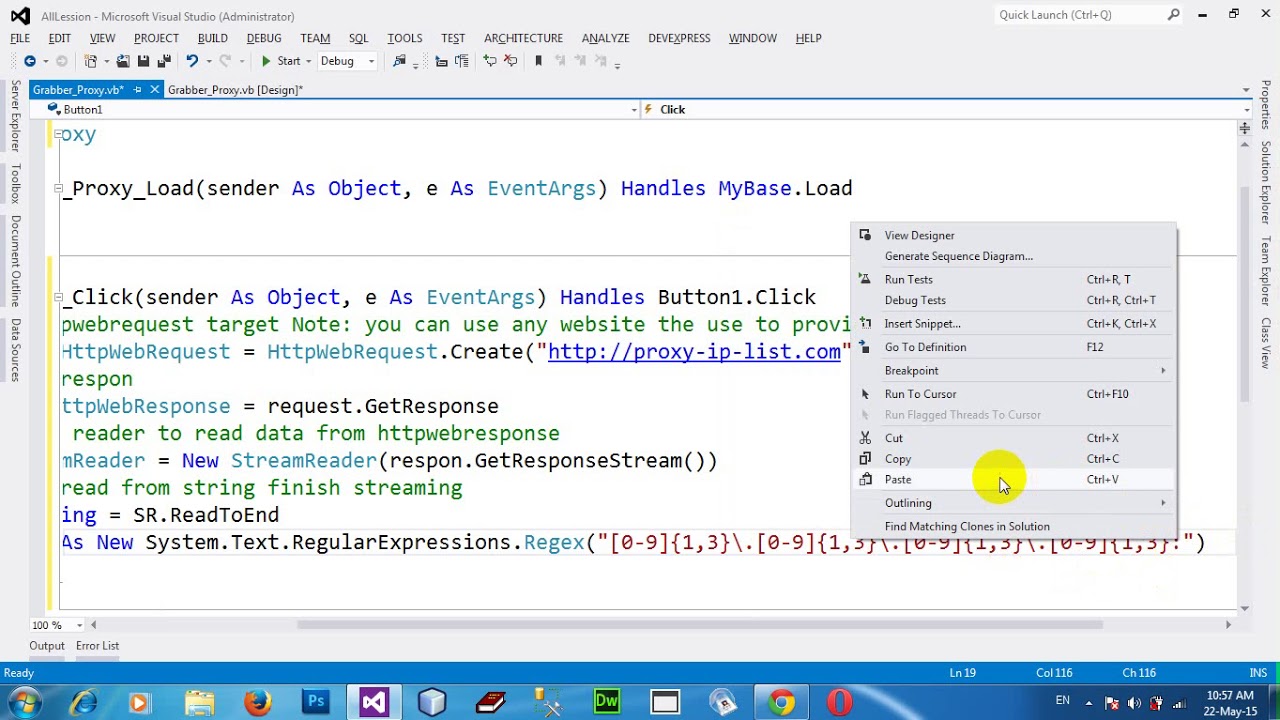Click the bookmark toggle toolbar icon
1280x720 pixels.
[538, 61]
